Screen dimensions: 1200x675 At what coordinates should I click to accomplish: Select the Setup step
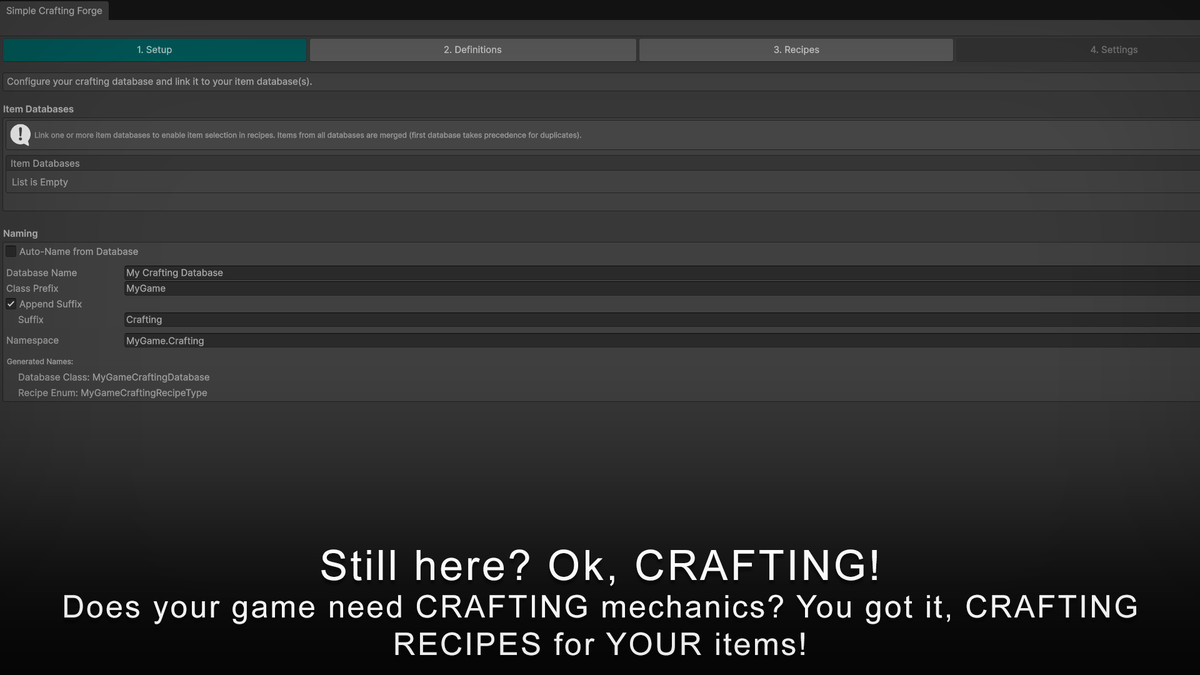point(155,49)
